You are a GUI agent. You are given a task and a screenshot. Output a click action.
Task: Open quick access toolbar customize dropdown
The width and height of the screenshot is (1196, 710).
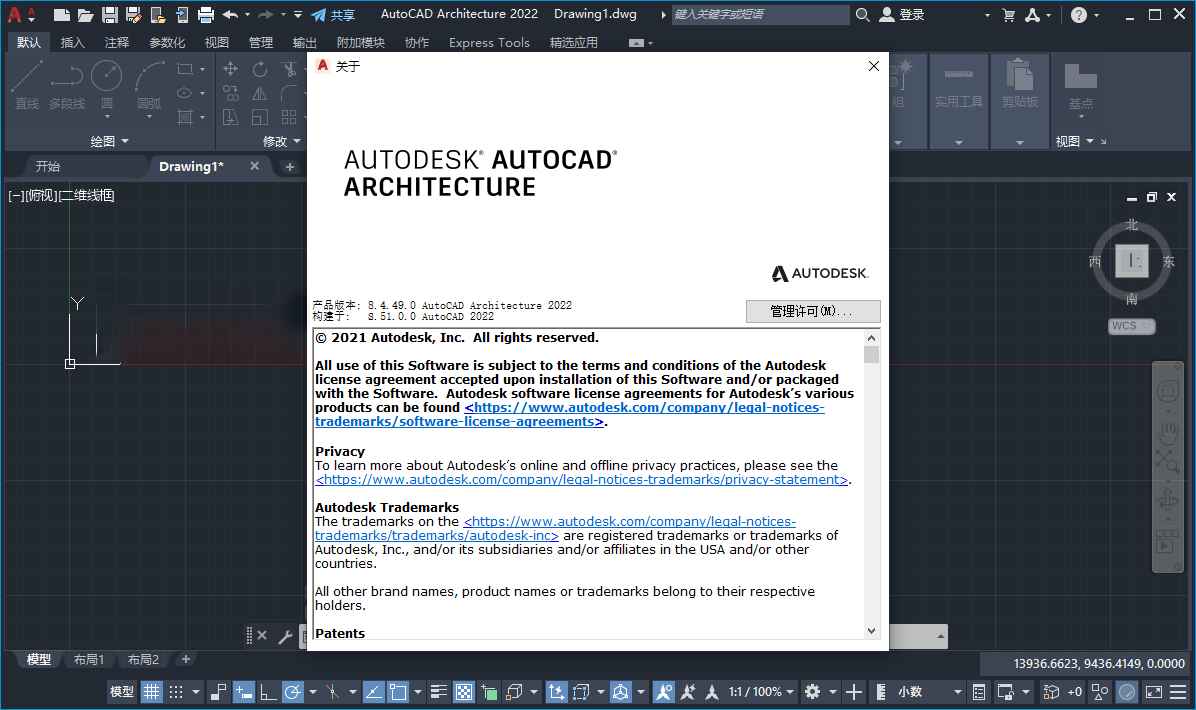pyautogui.click(x=297, y=14)
